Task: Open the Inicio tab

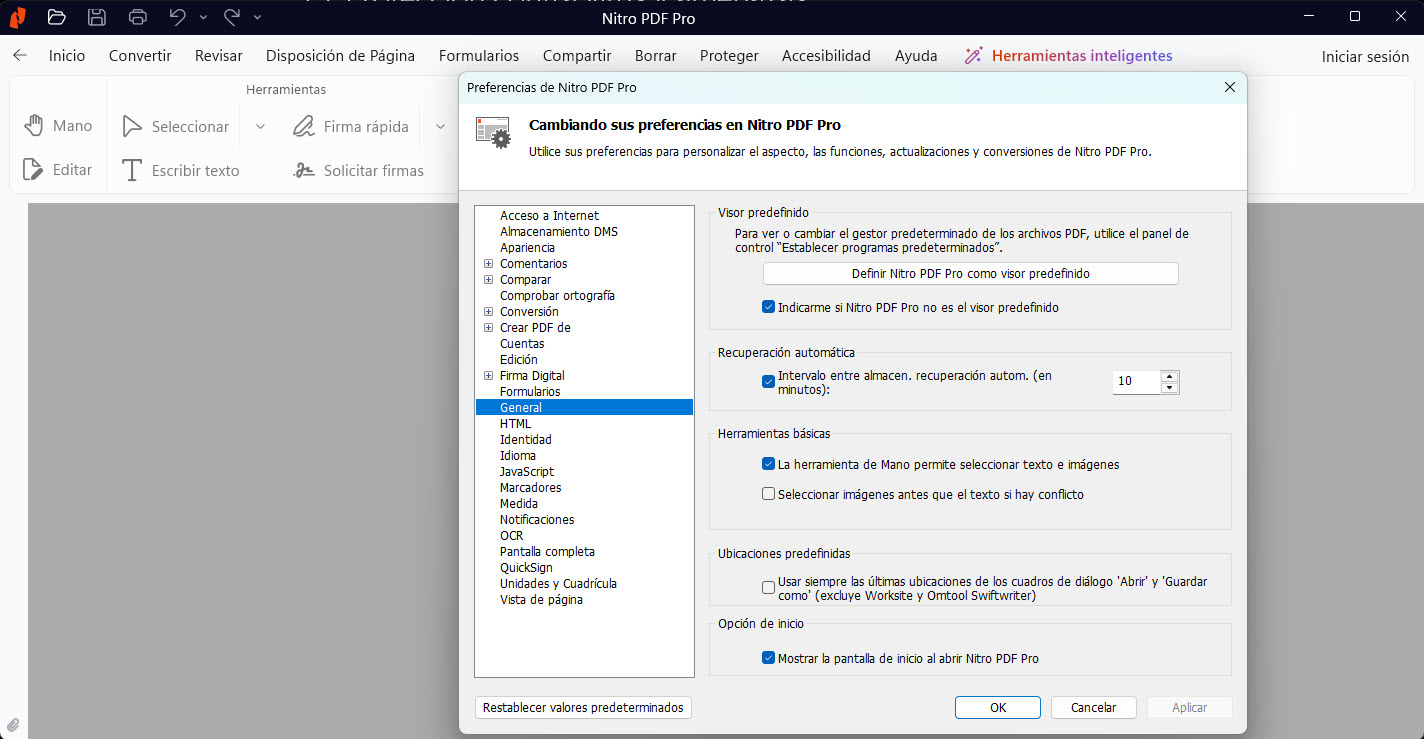Action: 67,56
